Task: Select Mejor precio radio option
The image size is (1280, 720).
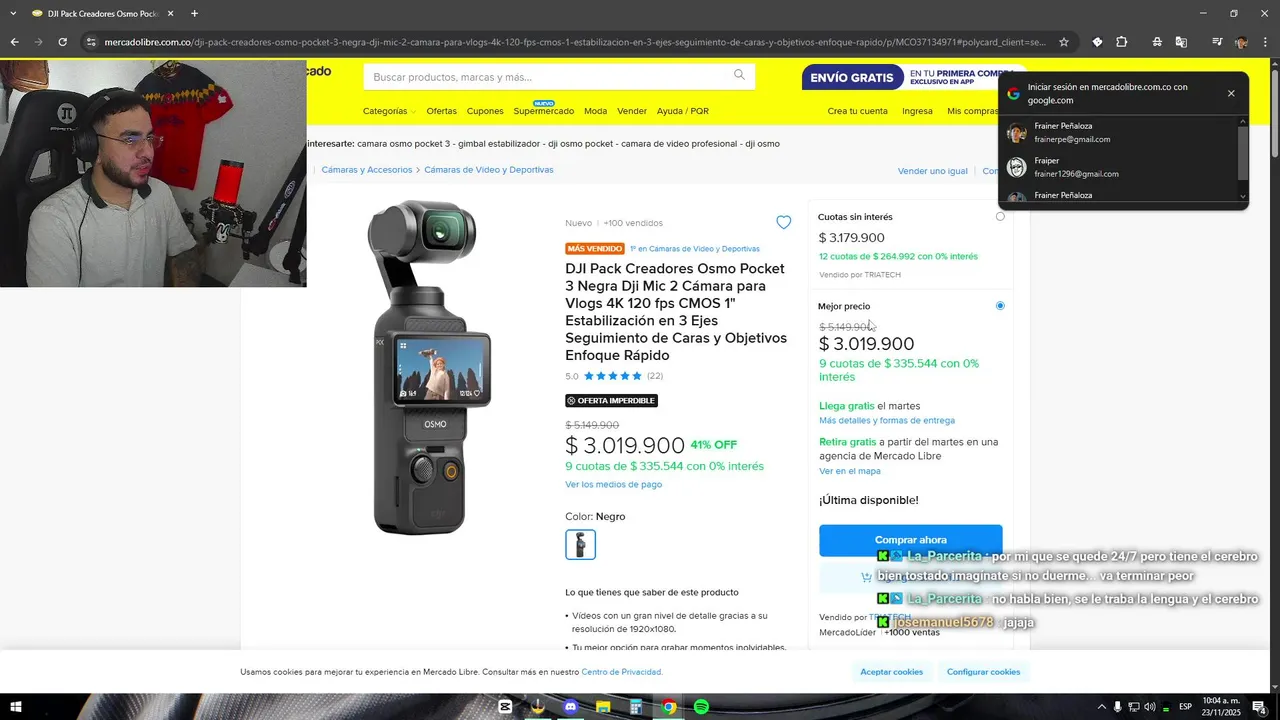Action: [x=1000, y=305]
